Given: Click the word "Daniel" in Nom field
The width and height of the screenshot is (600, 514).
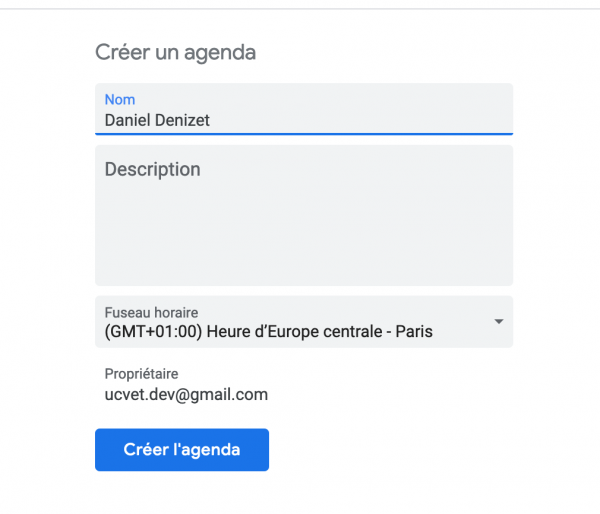Looking at the screenshot, I should pyautogui.click(x=128, y=121).
